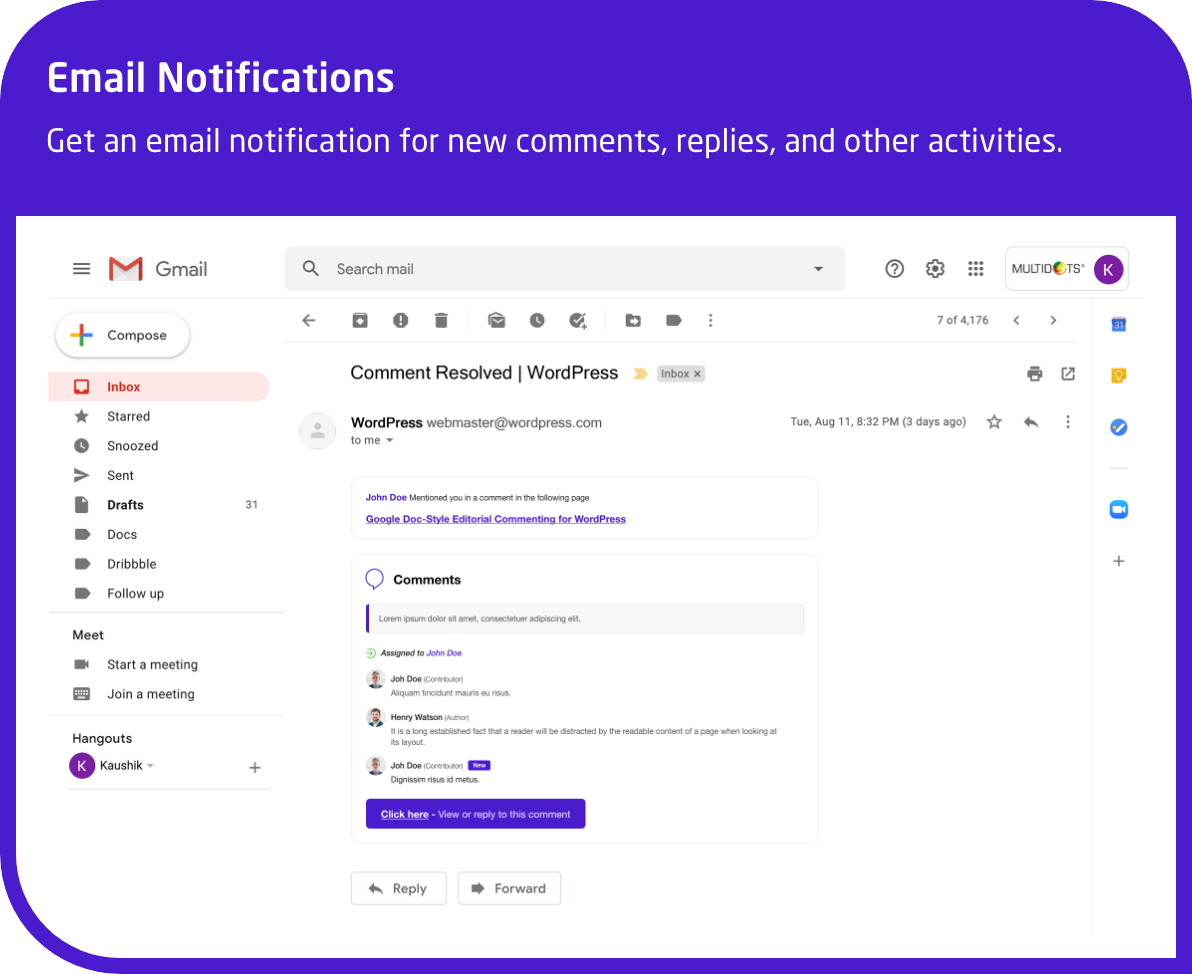Click the '7 of 4,176' counter
The width and height of the screenshot is (1192, 974).
(962, 320)
